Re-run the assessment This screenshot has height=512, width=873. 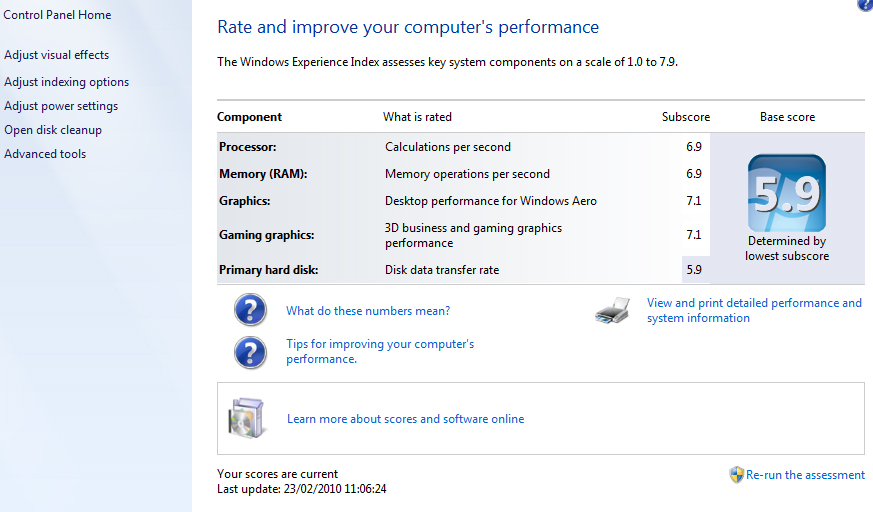805,475
